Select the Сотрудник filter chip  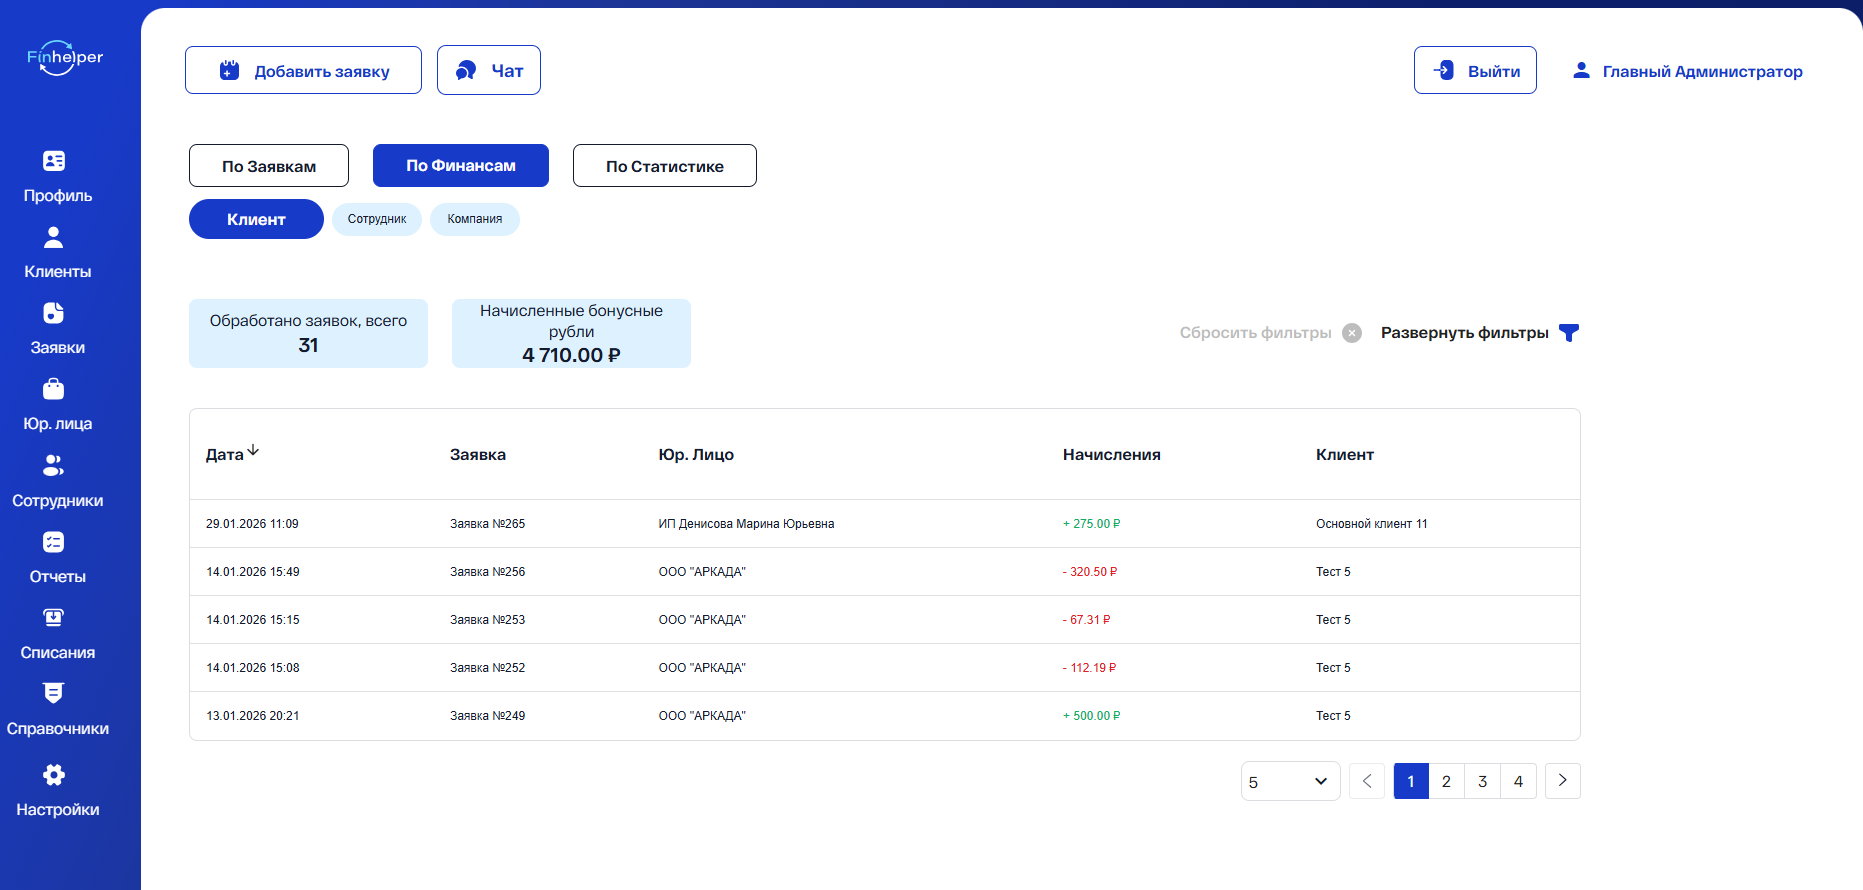(377, 219)
